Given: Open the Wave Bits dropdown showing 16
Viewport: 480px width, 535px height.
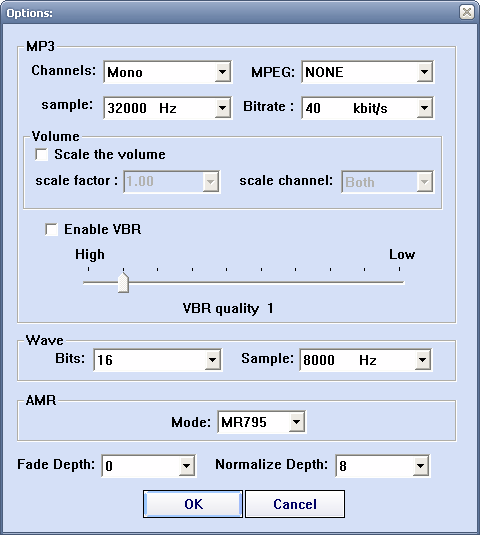Looking at the screenshot, I should (157, 360).
